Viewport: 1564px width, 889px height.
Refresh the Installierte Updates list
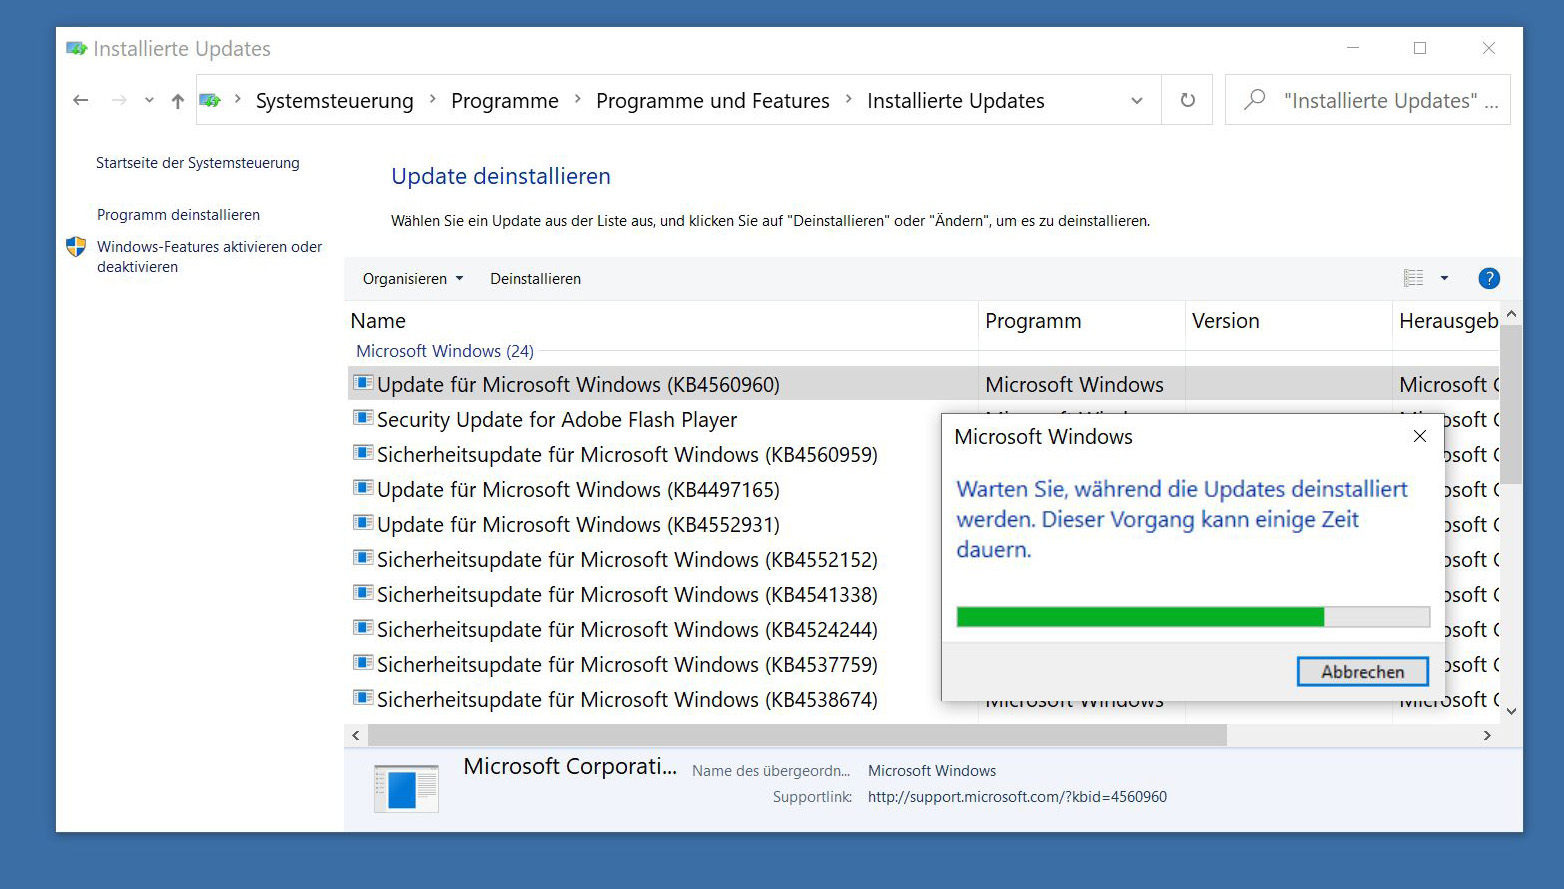[1187, 100]
